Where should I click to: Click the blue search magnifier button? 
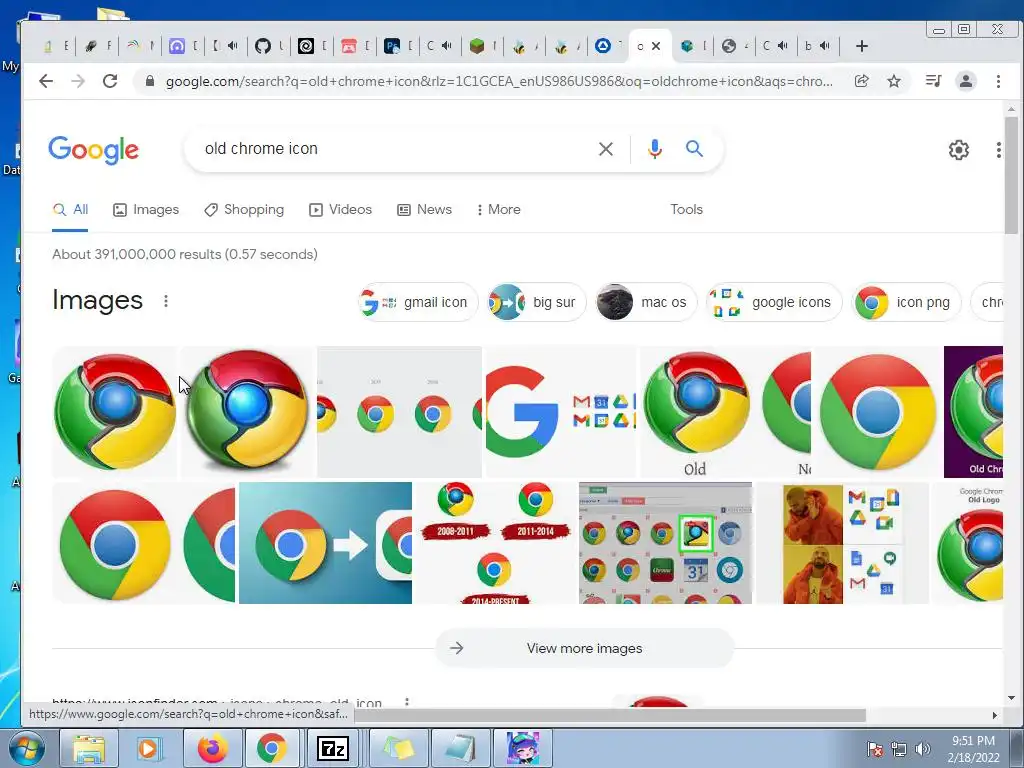coord(694,149)
